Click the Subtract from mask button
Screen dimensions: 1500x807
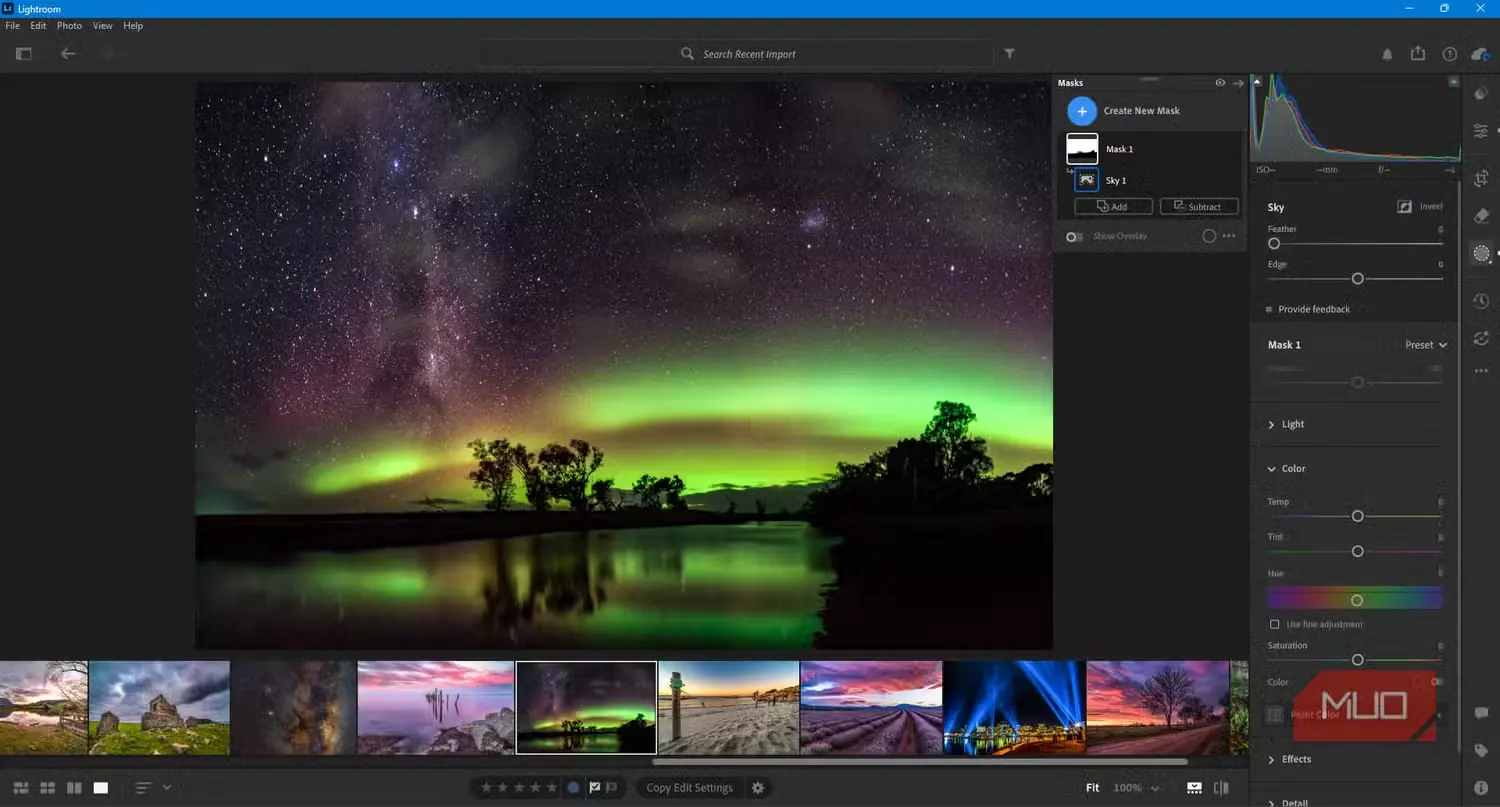[x=1199, y=207]
